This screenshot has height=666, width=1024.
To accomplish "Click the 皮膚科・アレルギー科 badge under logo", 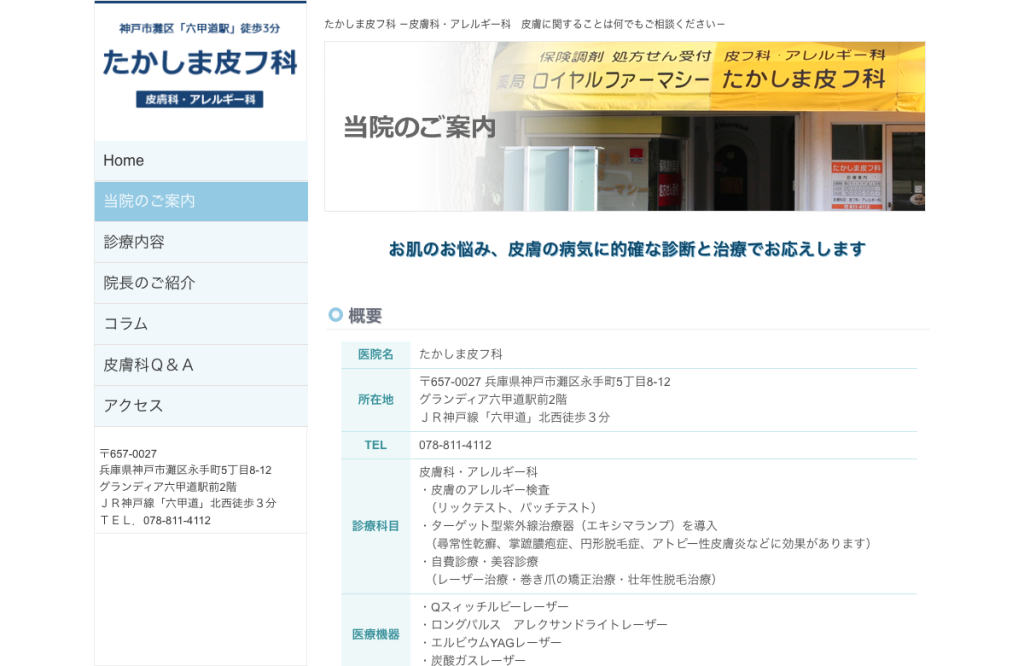I will (x=200, y=99).
